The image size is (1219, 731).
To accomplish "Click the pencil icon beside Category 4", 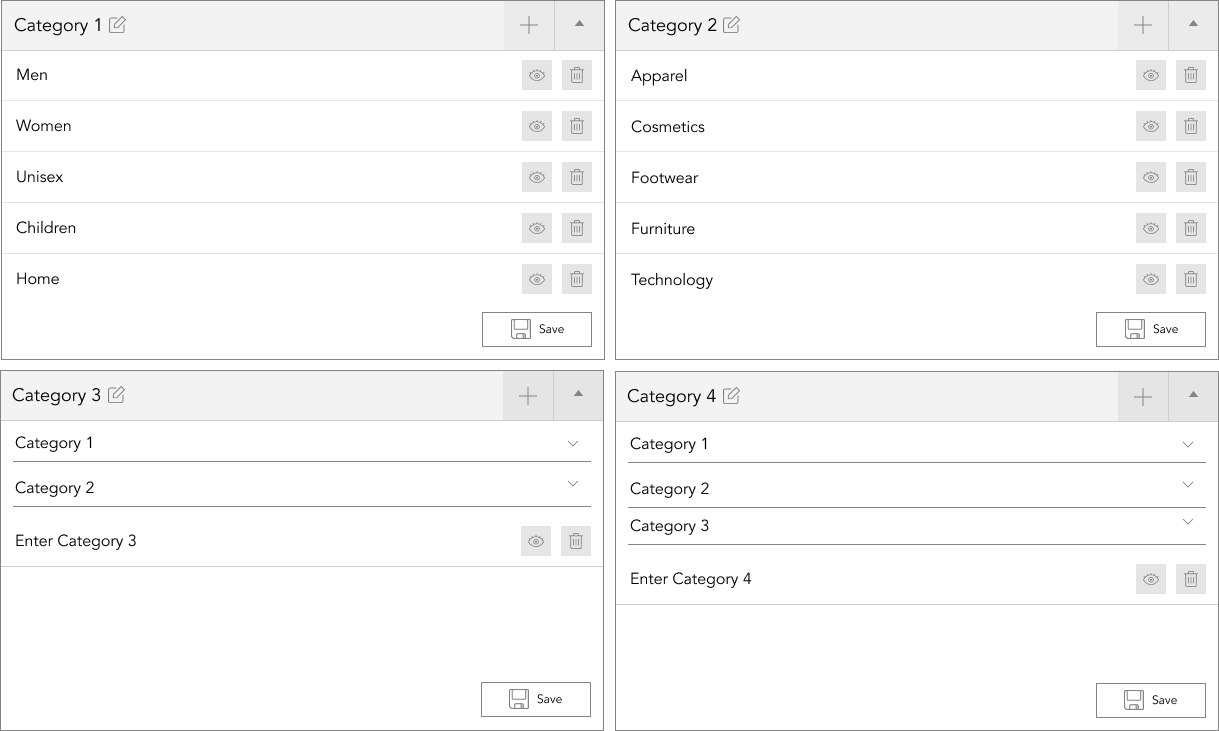I will coord(731,396).
